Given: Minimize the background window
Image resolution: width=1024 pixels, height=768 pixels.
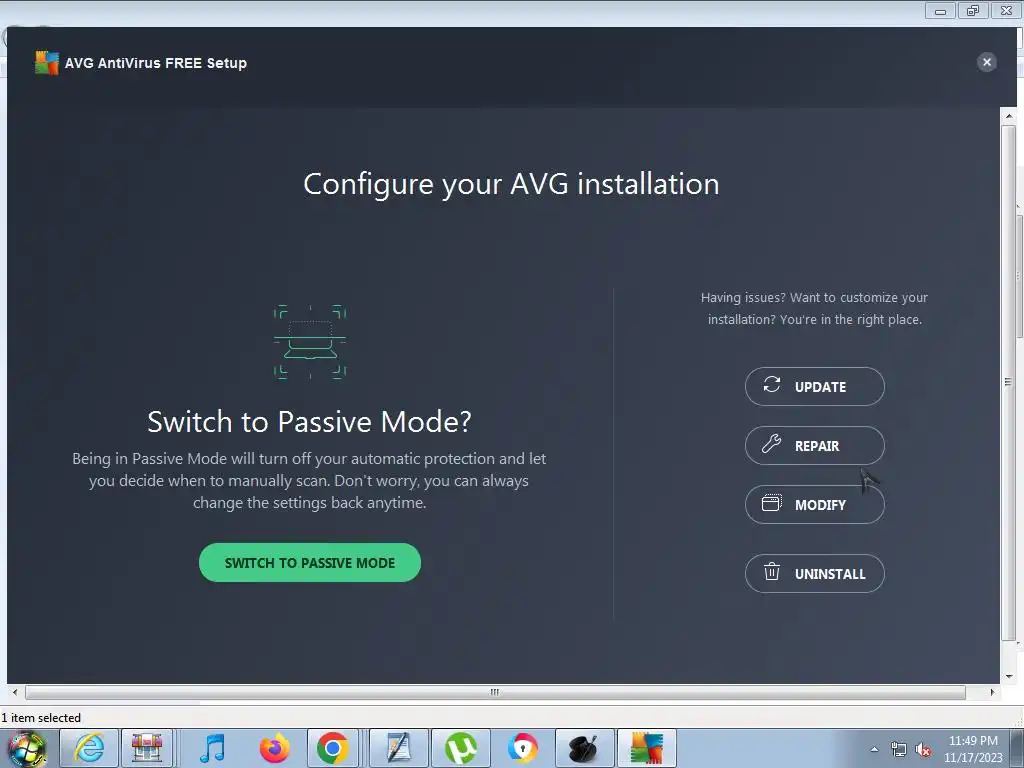Looking at the screenshot, I should [940, 10].
